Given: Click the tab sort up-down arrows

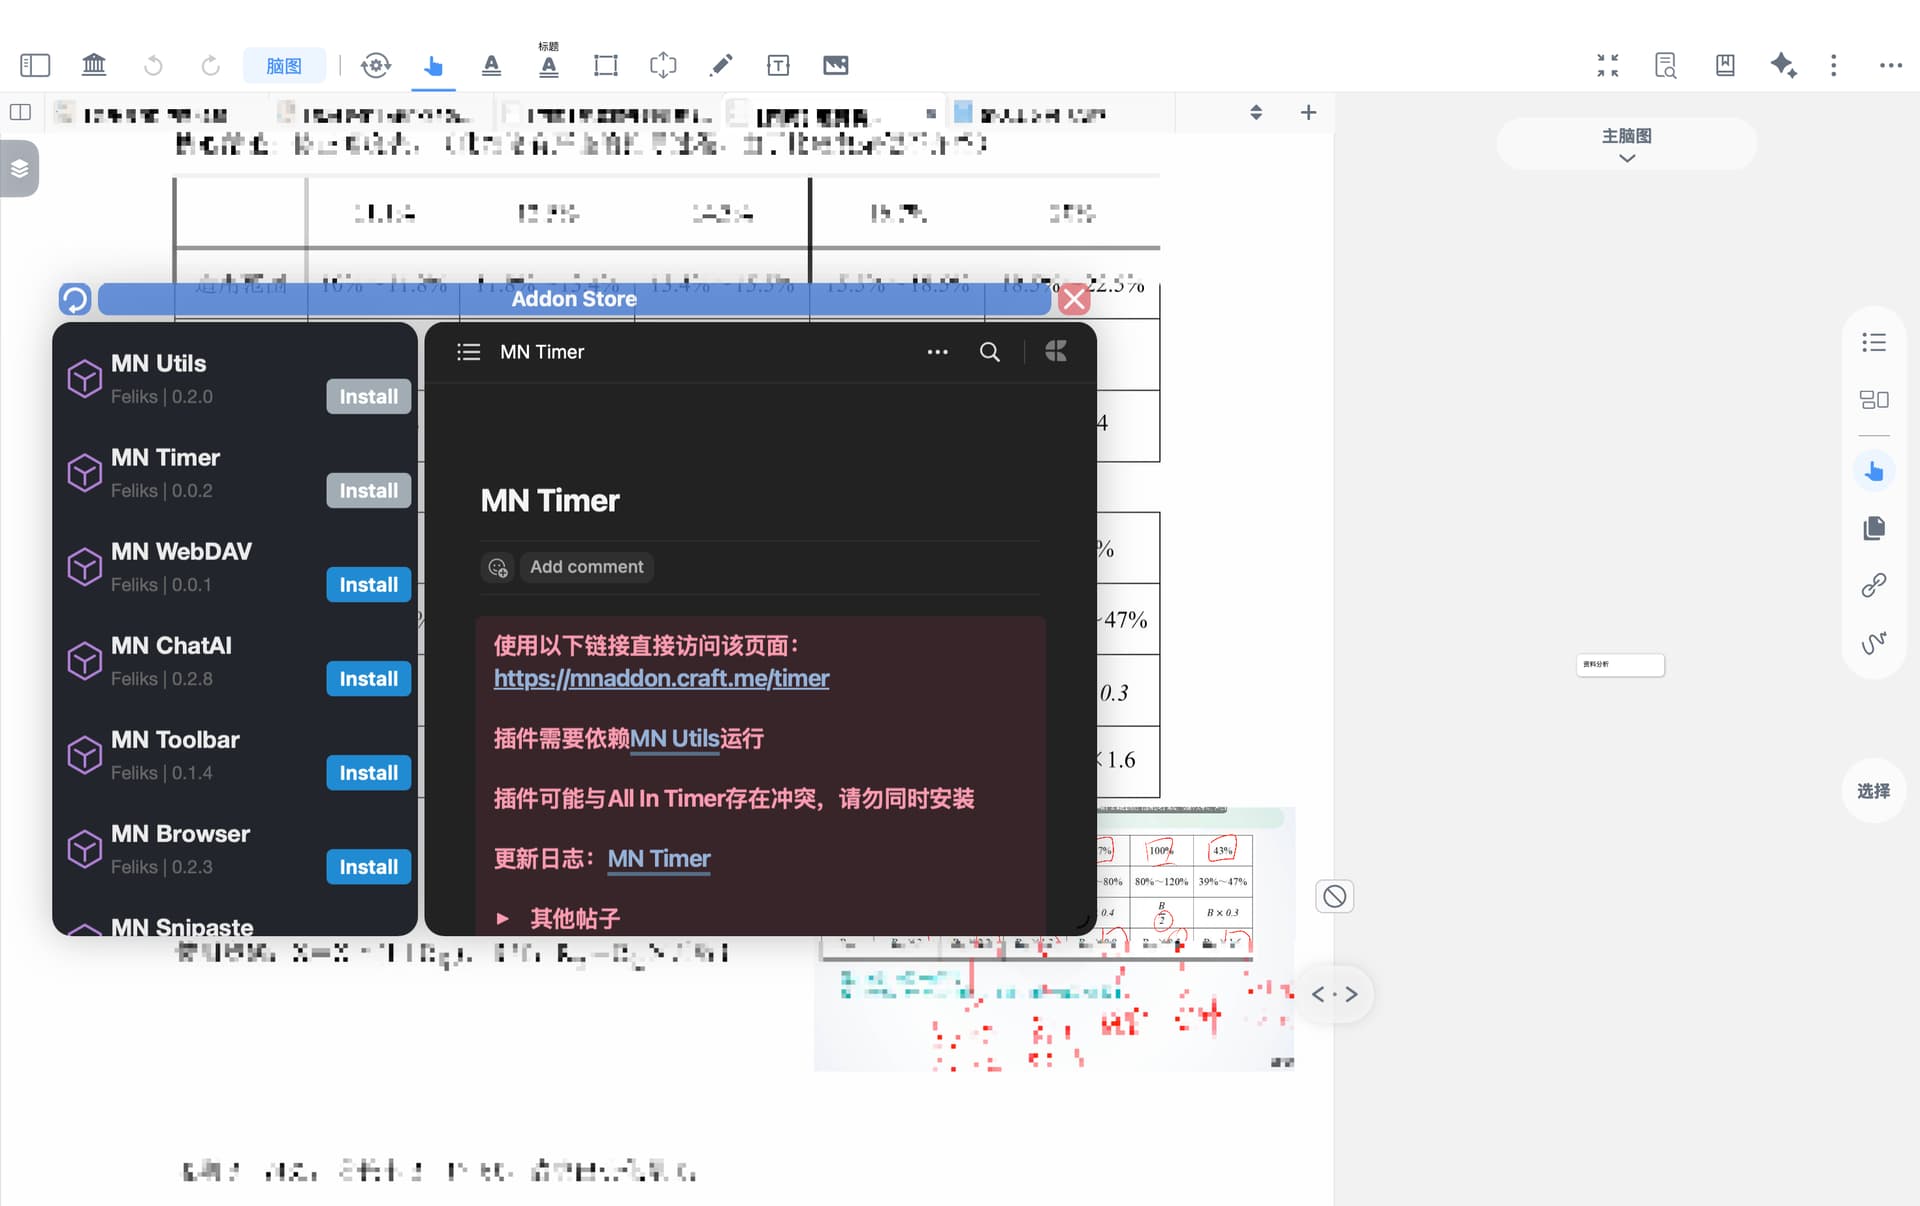Looking at the screenshot, I should (1256, 112).
